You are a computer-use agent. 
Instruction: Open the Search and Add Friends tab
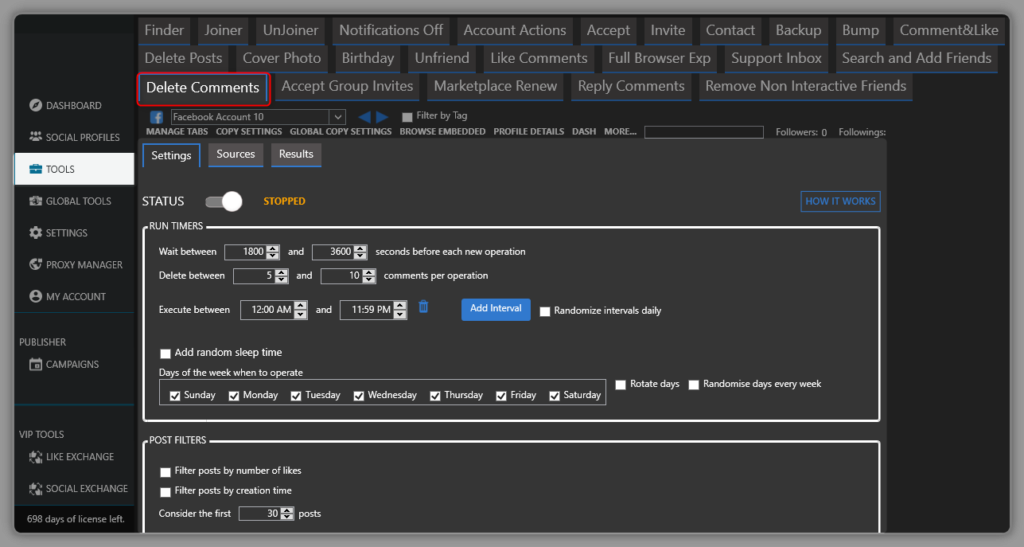click(916, 58)
